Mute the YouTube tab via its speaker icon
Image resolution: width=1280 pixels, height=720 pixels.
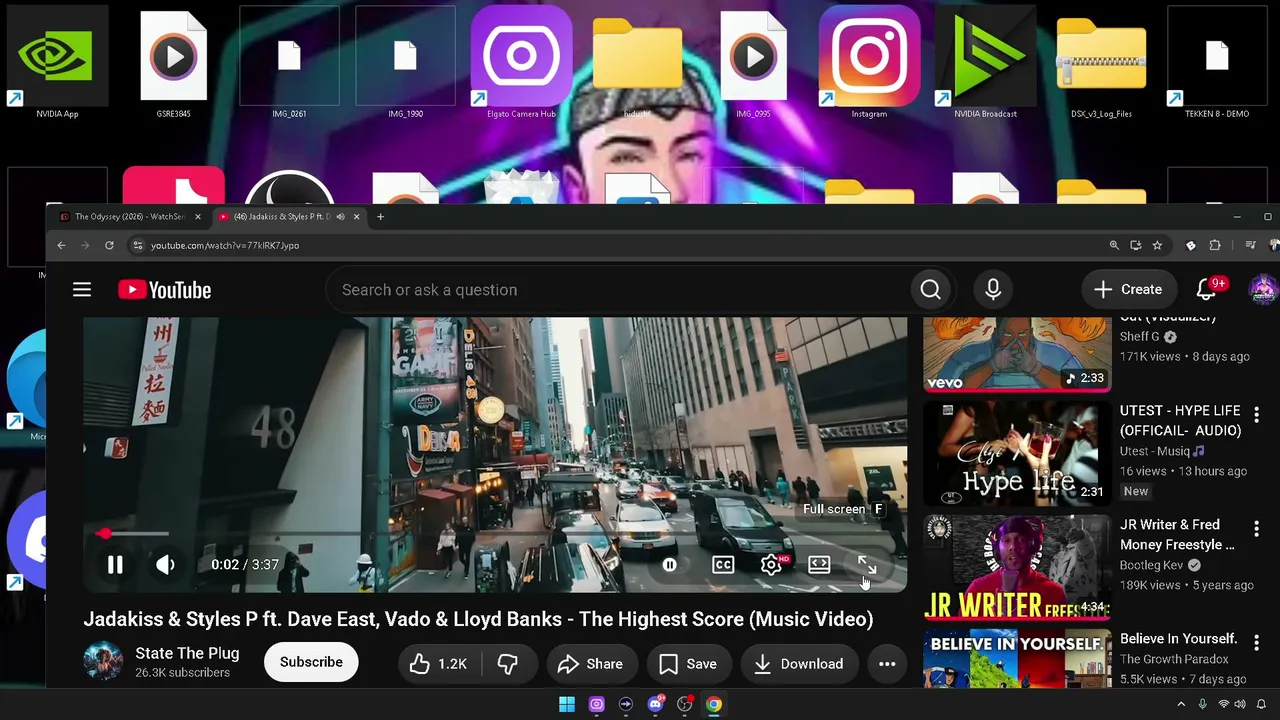[340, 217]
